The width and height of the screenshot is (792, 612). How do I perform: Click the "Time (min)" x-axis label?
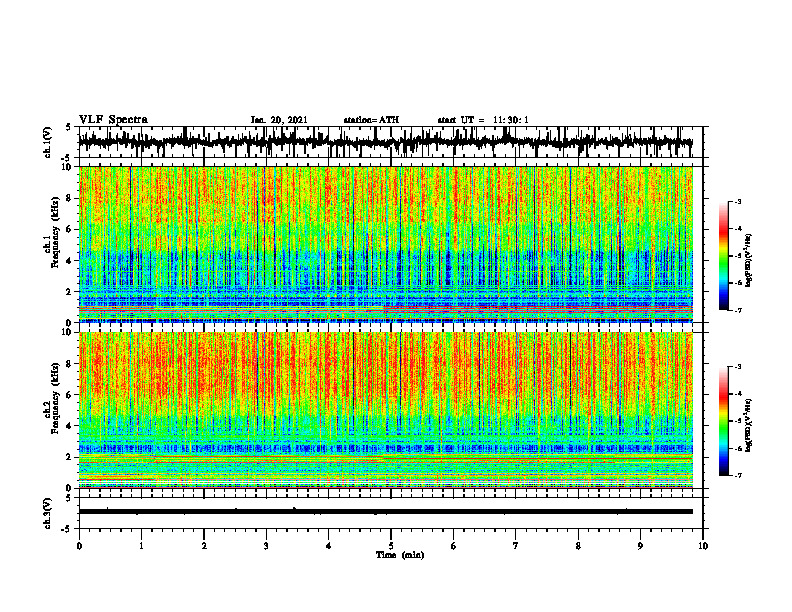pos(400,555)
